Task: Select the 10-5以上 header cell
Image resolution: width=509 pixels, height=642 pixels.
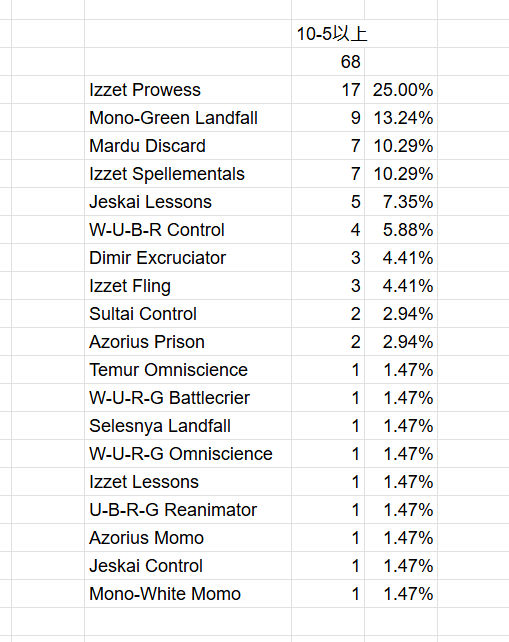Action: pos(328,34)
